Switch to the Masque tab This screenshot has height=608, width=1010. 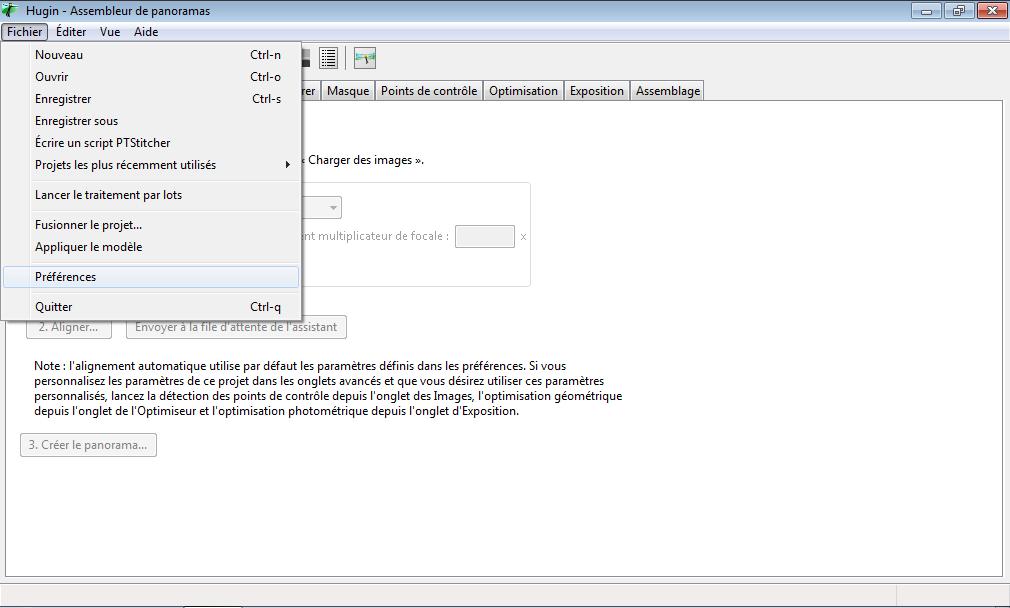[x=348, y=91]
